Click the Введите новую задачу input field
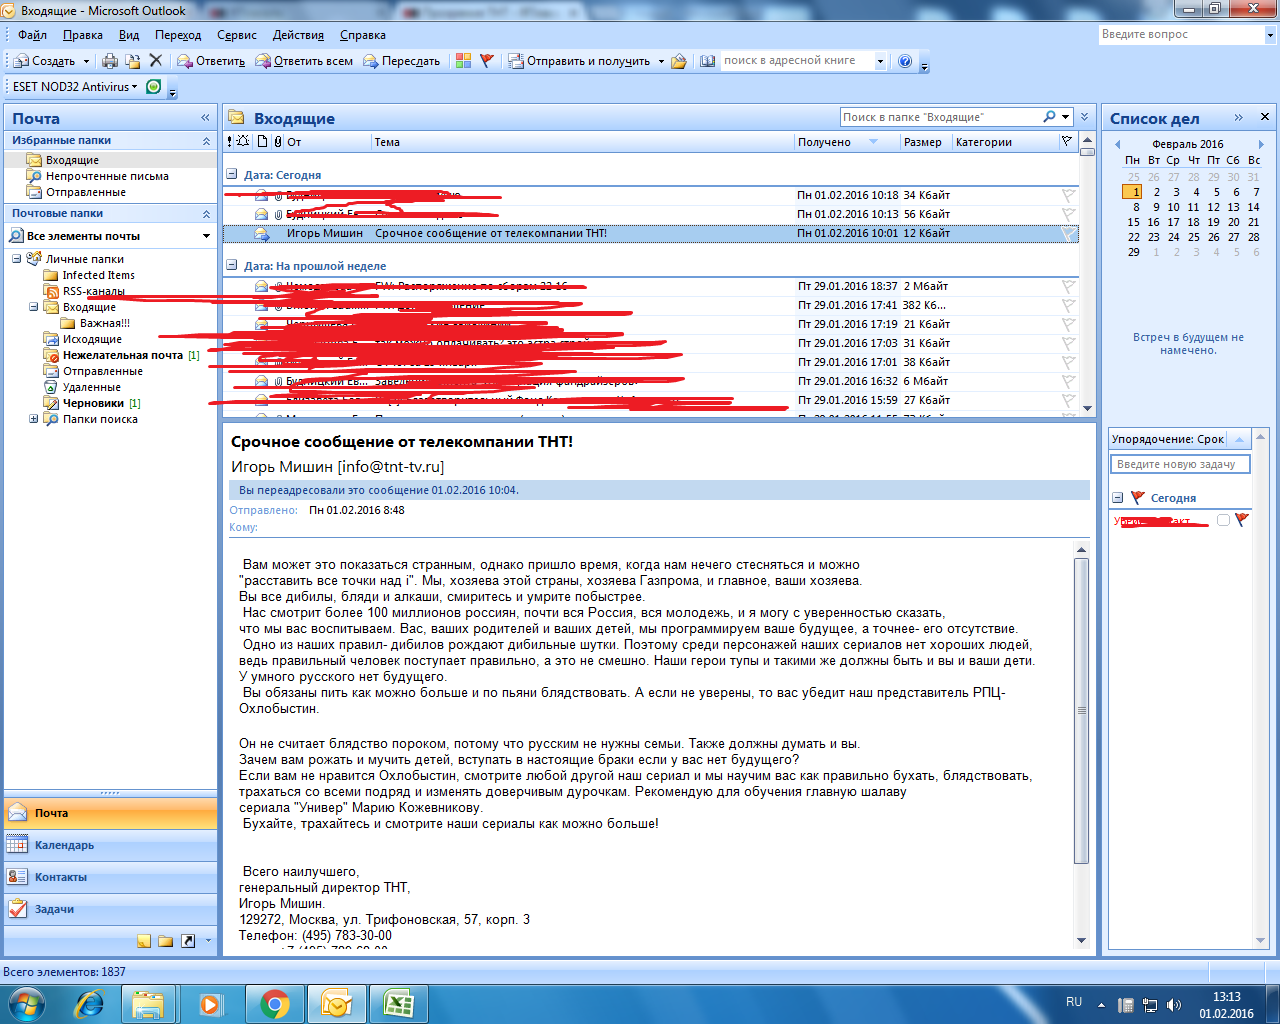 (1180, 464)
